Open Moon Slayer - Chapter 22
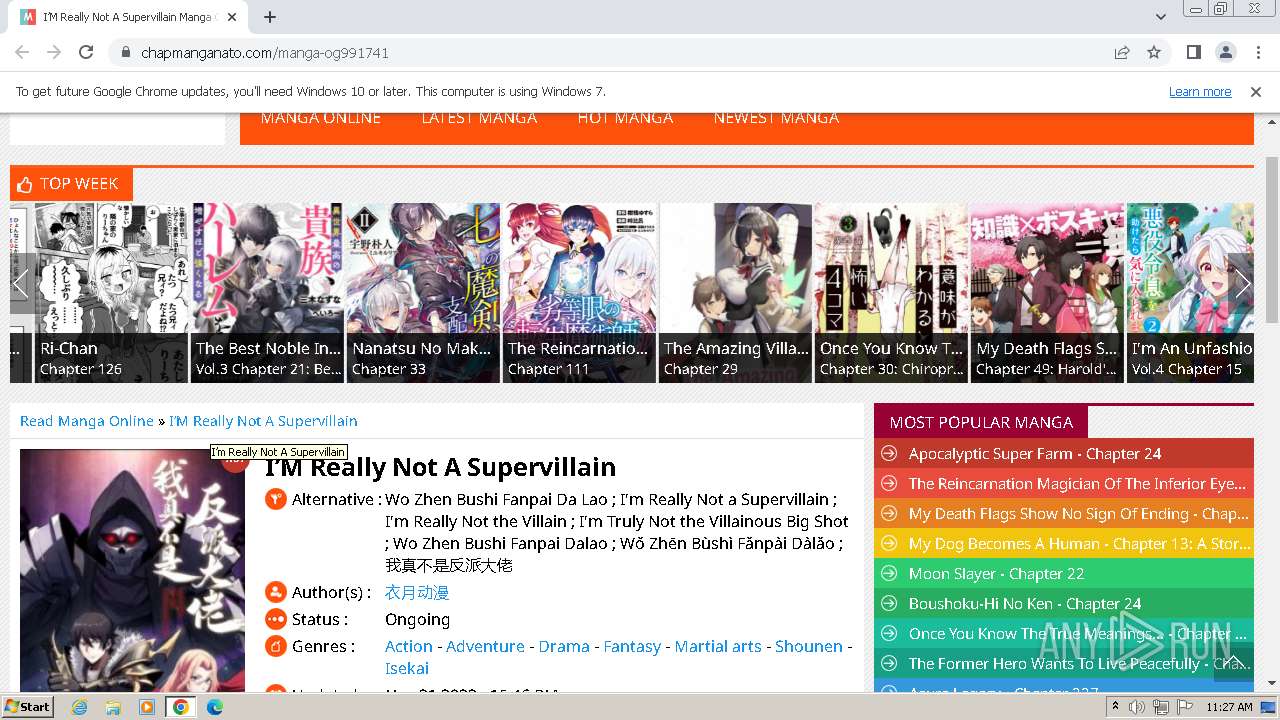 click(996, 574)
